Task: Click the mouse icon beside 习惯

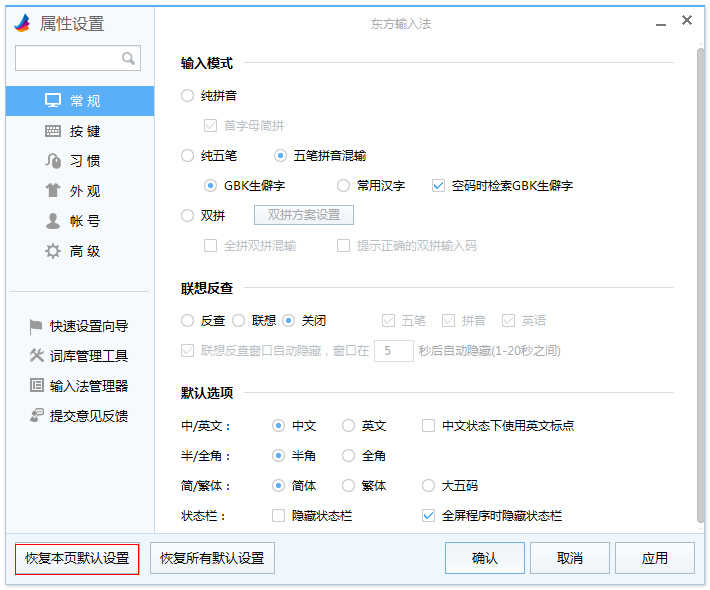Action: pyautogui.click(x=53, y=161)
